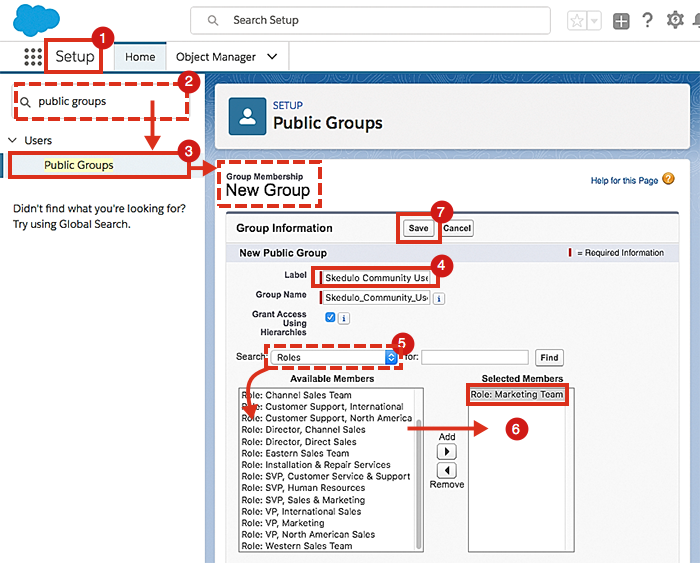Open the help question mark icon
This screenshot has width=700, height=563.
pos(647,20)
